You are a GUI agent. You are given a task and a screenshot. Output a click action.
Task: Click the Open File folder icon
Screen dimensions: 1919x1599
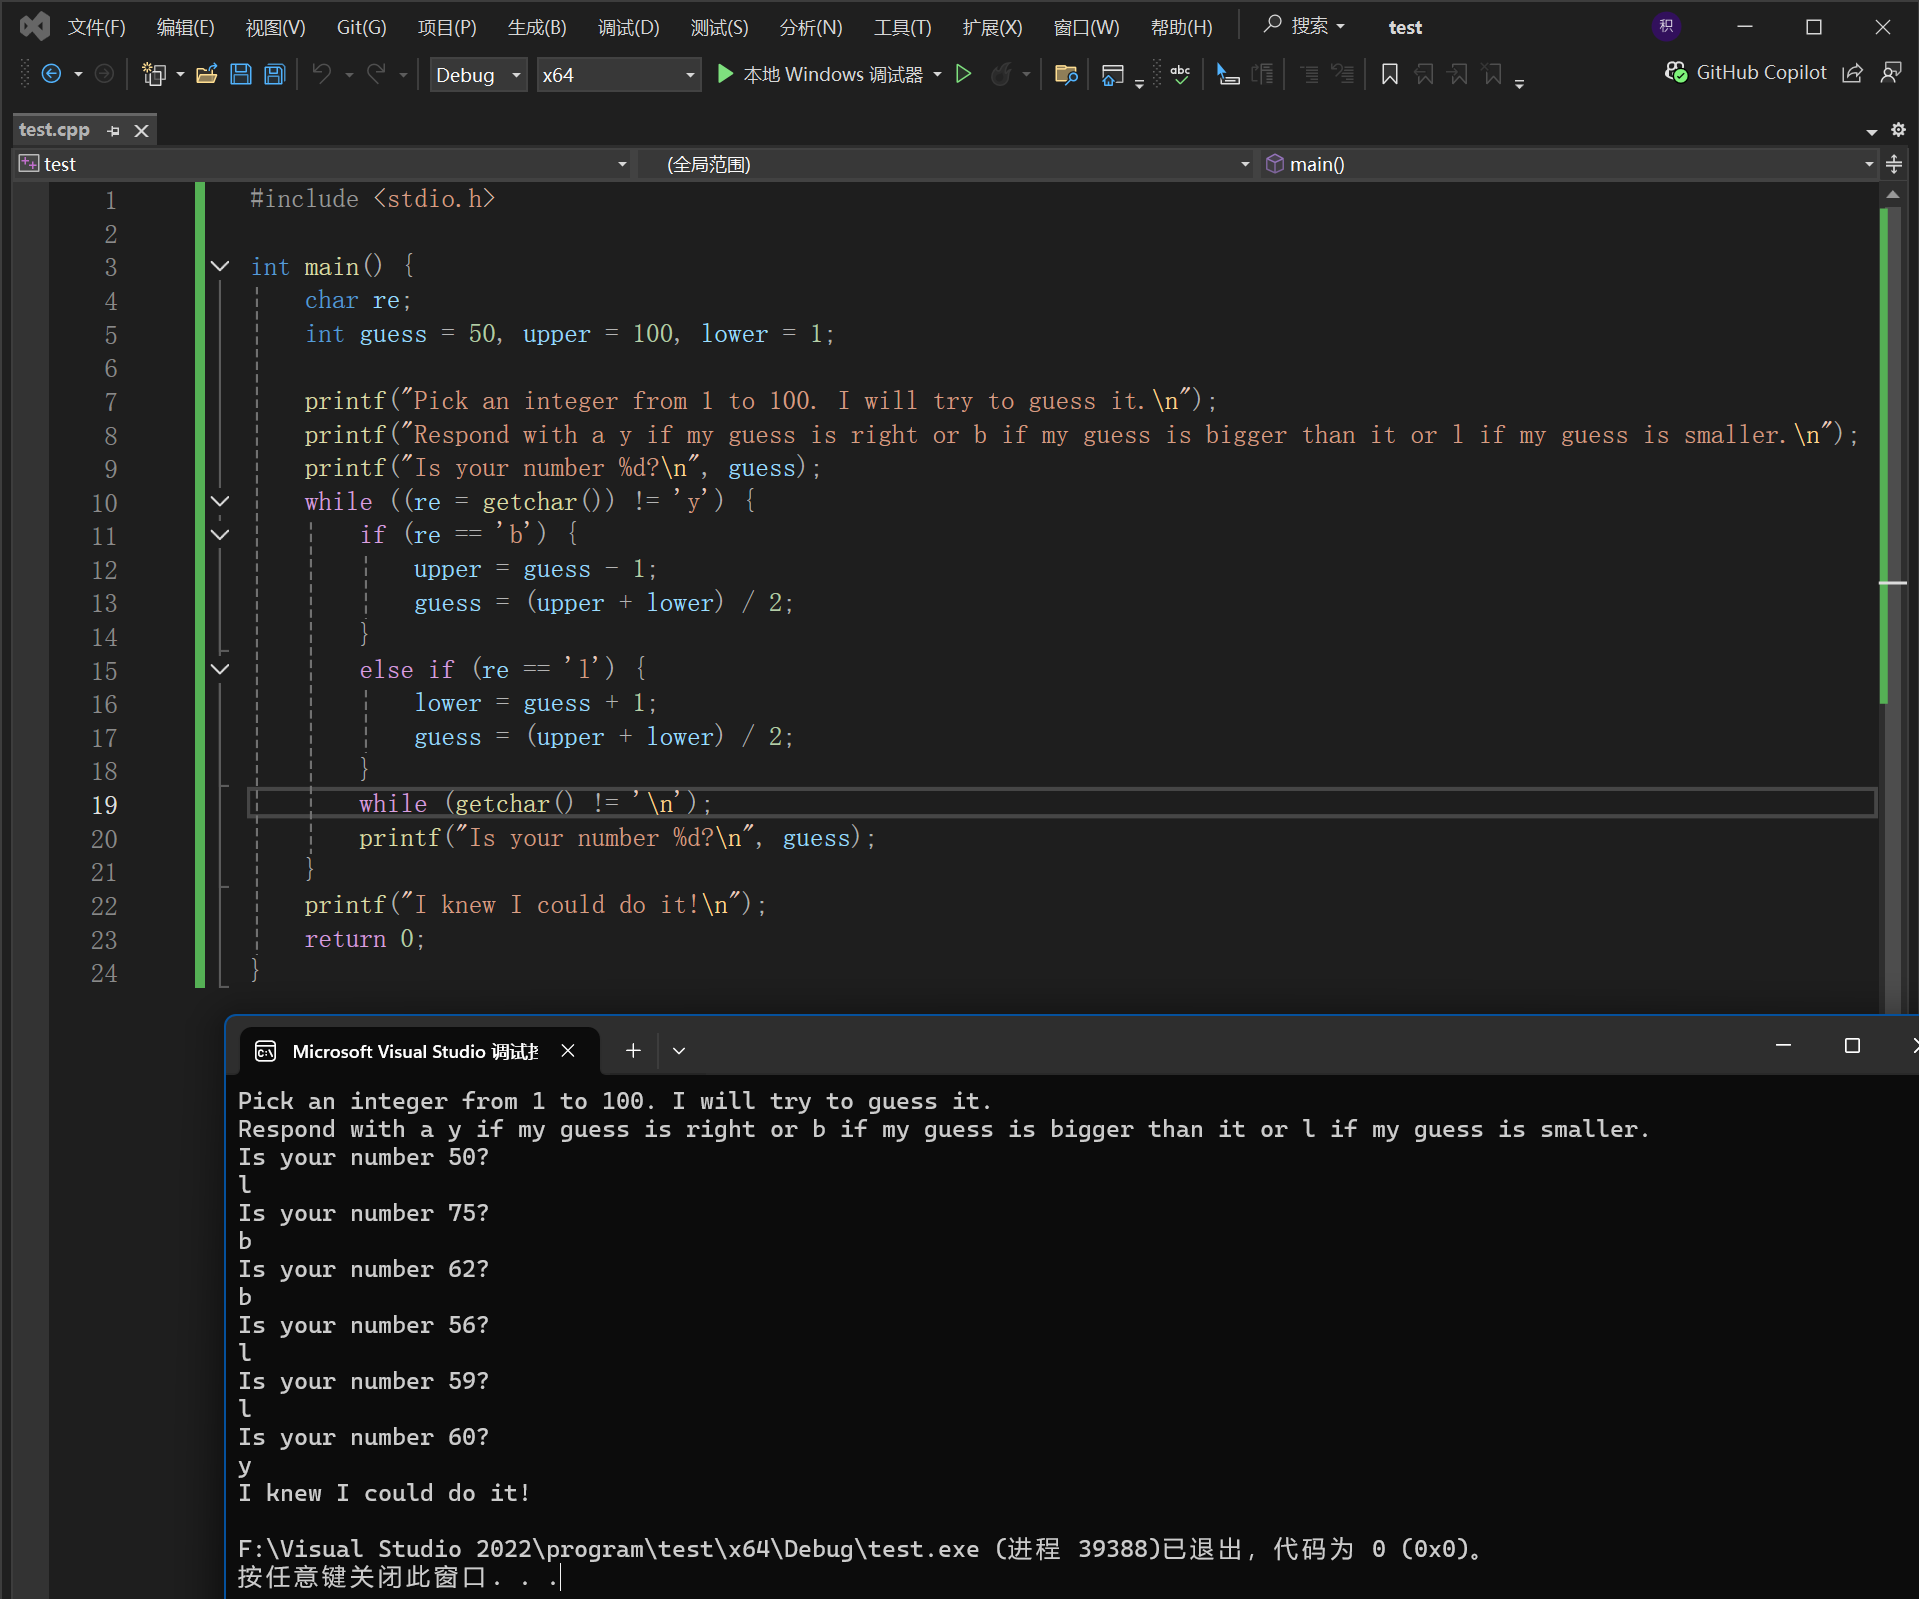(x=206, y=74)
